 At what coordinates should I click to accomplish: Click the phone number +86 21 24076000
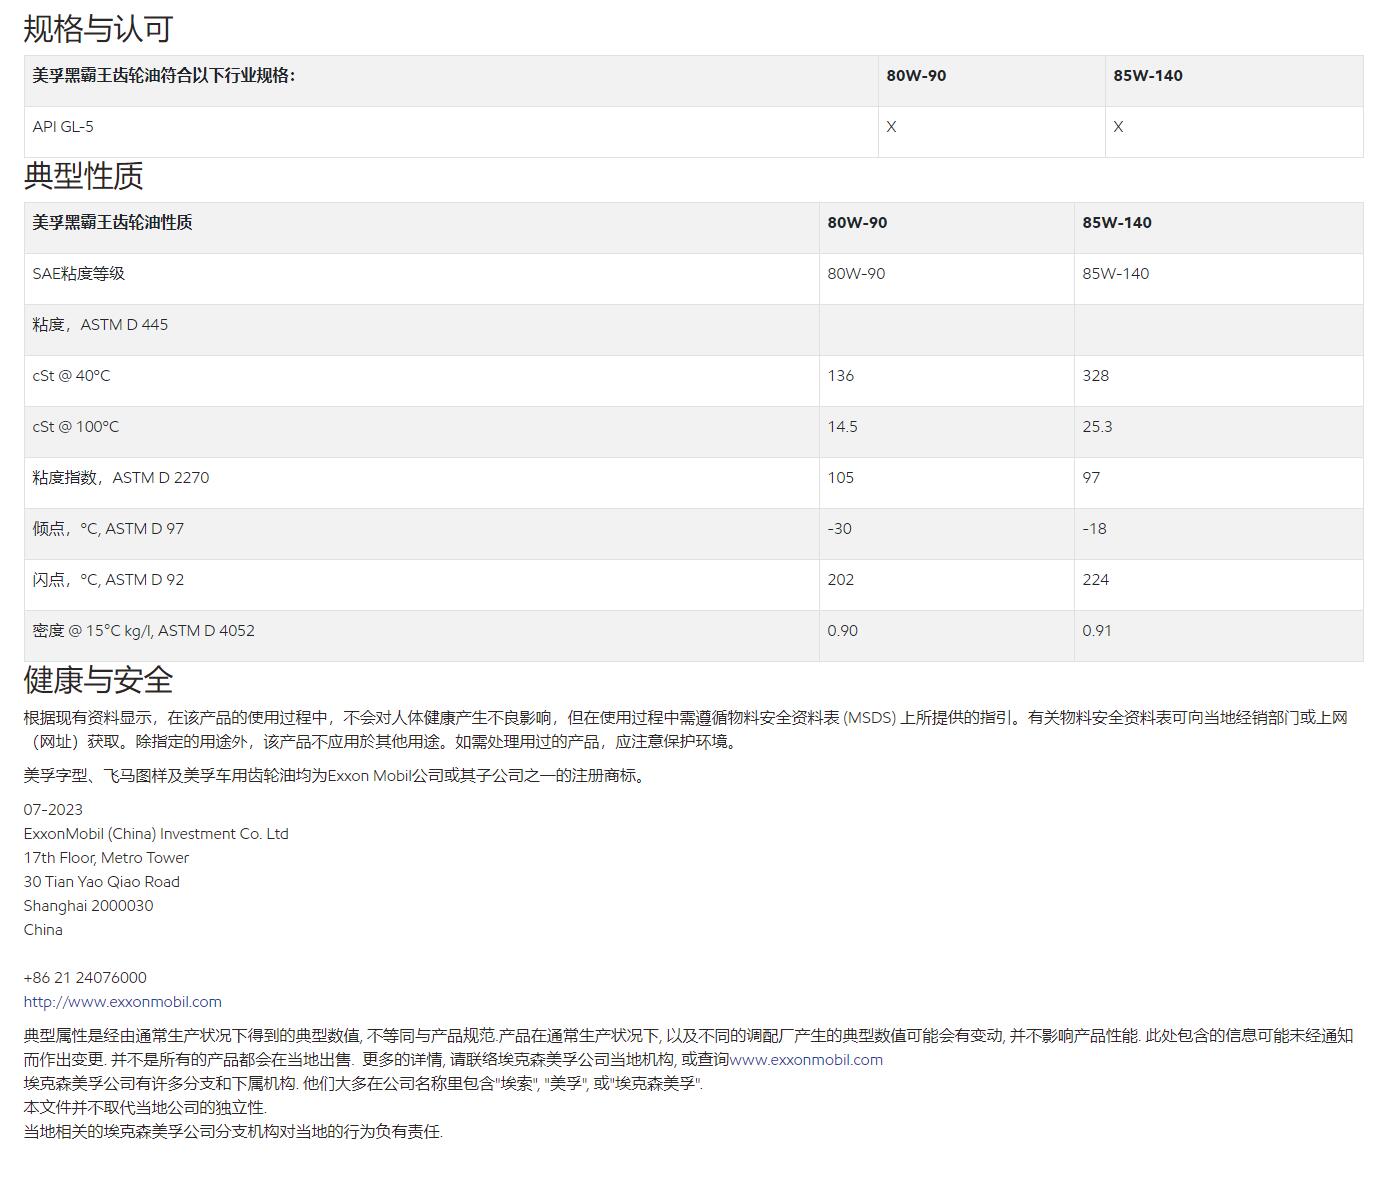pyautogui.click(x=85, y=978)
